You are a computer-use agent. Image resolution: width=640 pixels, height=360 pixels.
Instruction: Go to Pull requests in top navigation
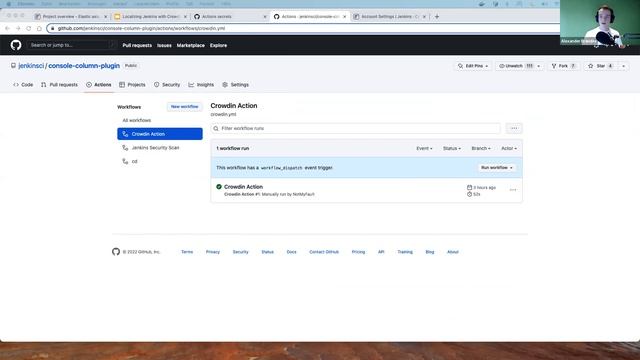tap(137, 45)
